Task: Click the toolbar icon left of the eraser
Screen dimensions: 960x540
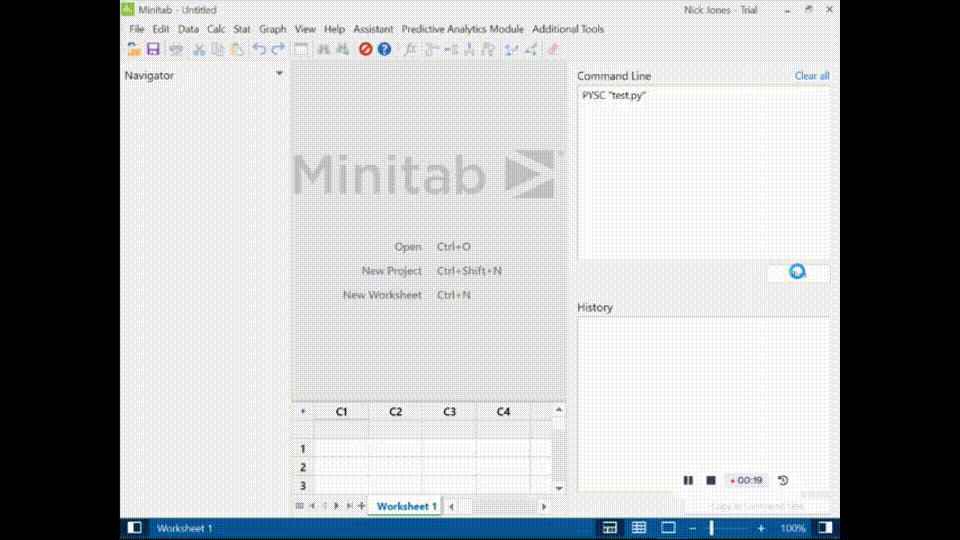Action: coord(531,49)
